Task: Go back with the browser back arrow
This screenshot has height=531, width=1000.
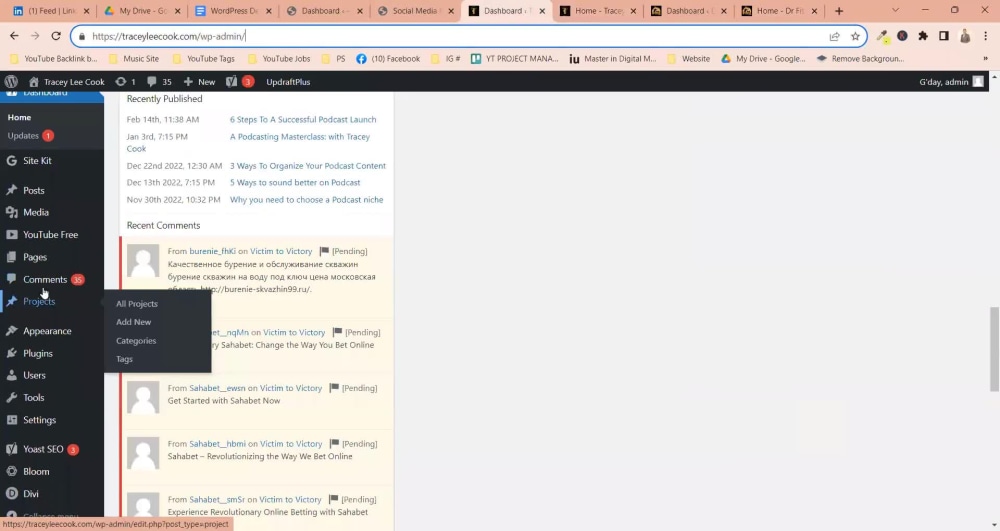Action: 14,36
